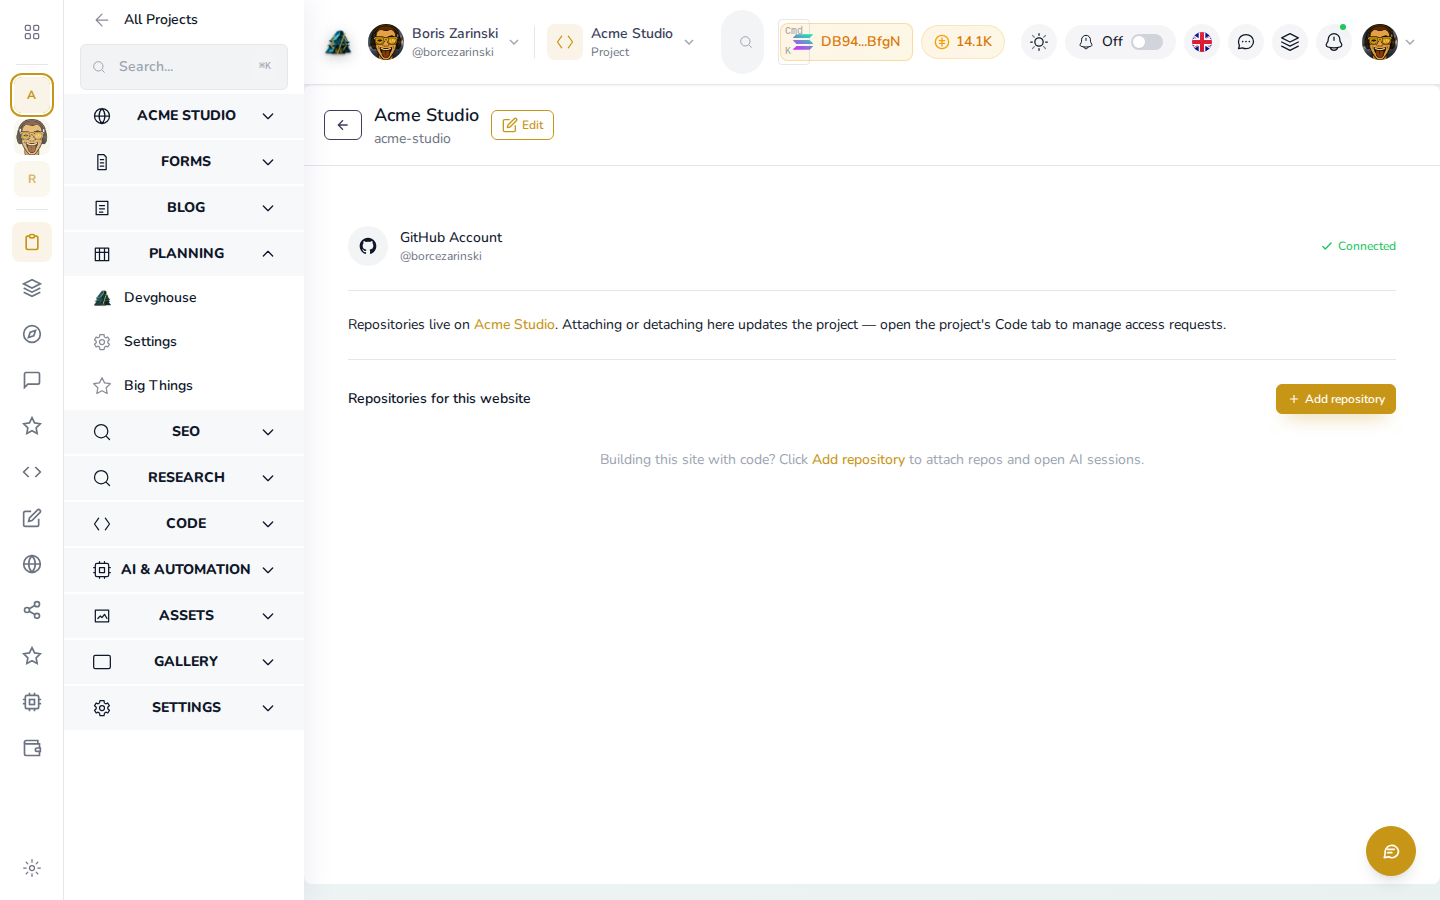Expand the CODE section

click(x=184, y=523)
